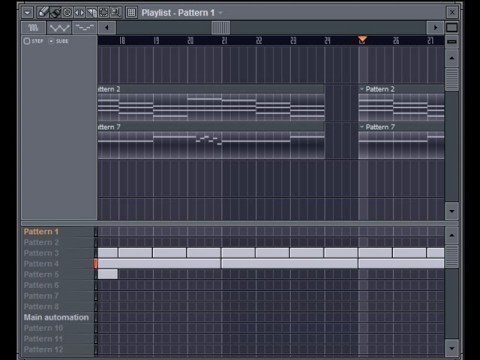The width and height of the screenshot is (480, 360).
Task: Select the right-hand Pattern 2 clip title
Action: [380, 89]
